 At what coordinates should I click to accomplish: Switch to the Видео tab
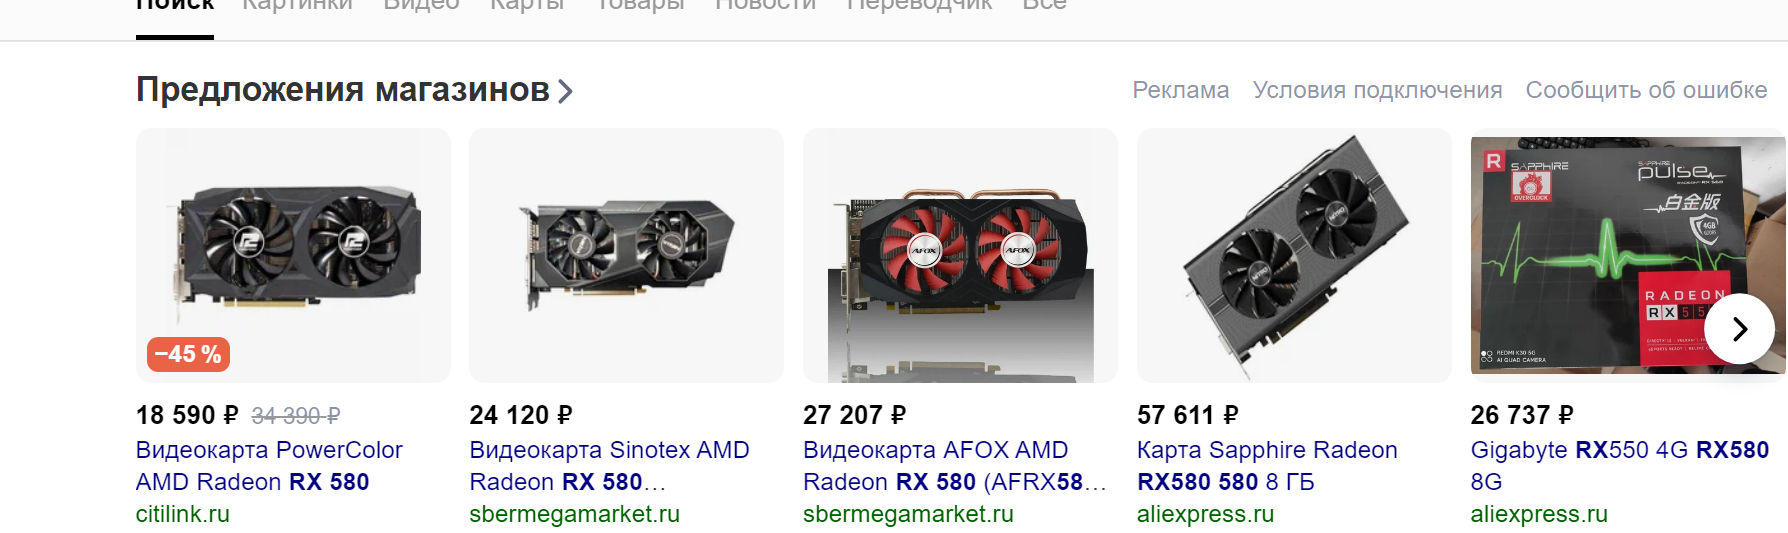point(421,6)
